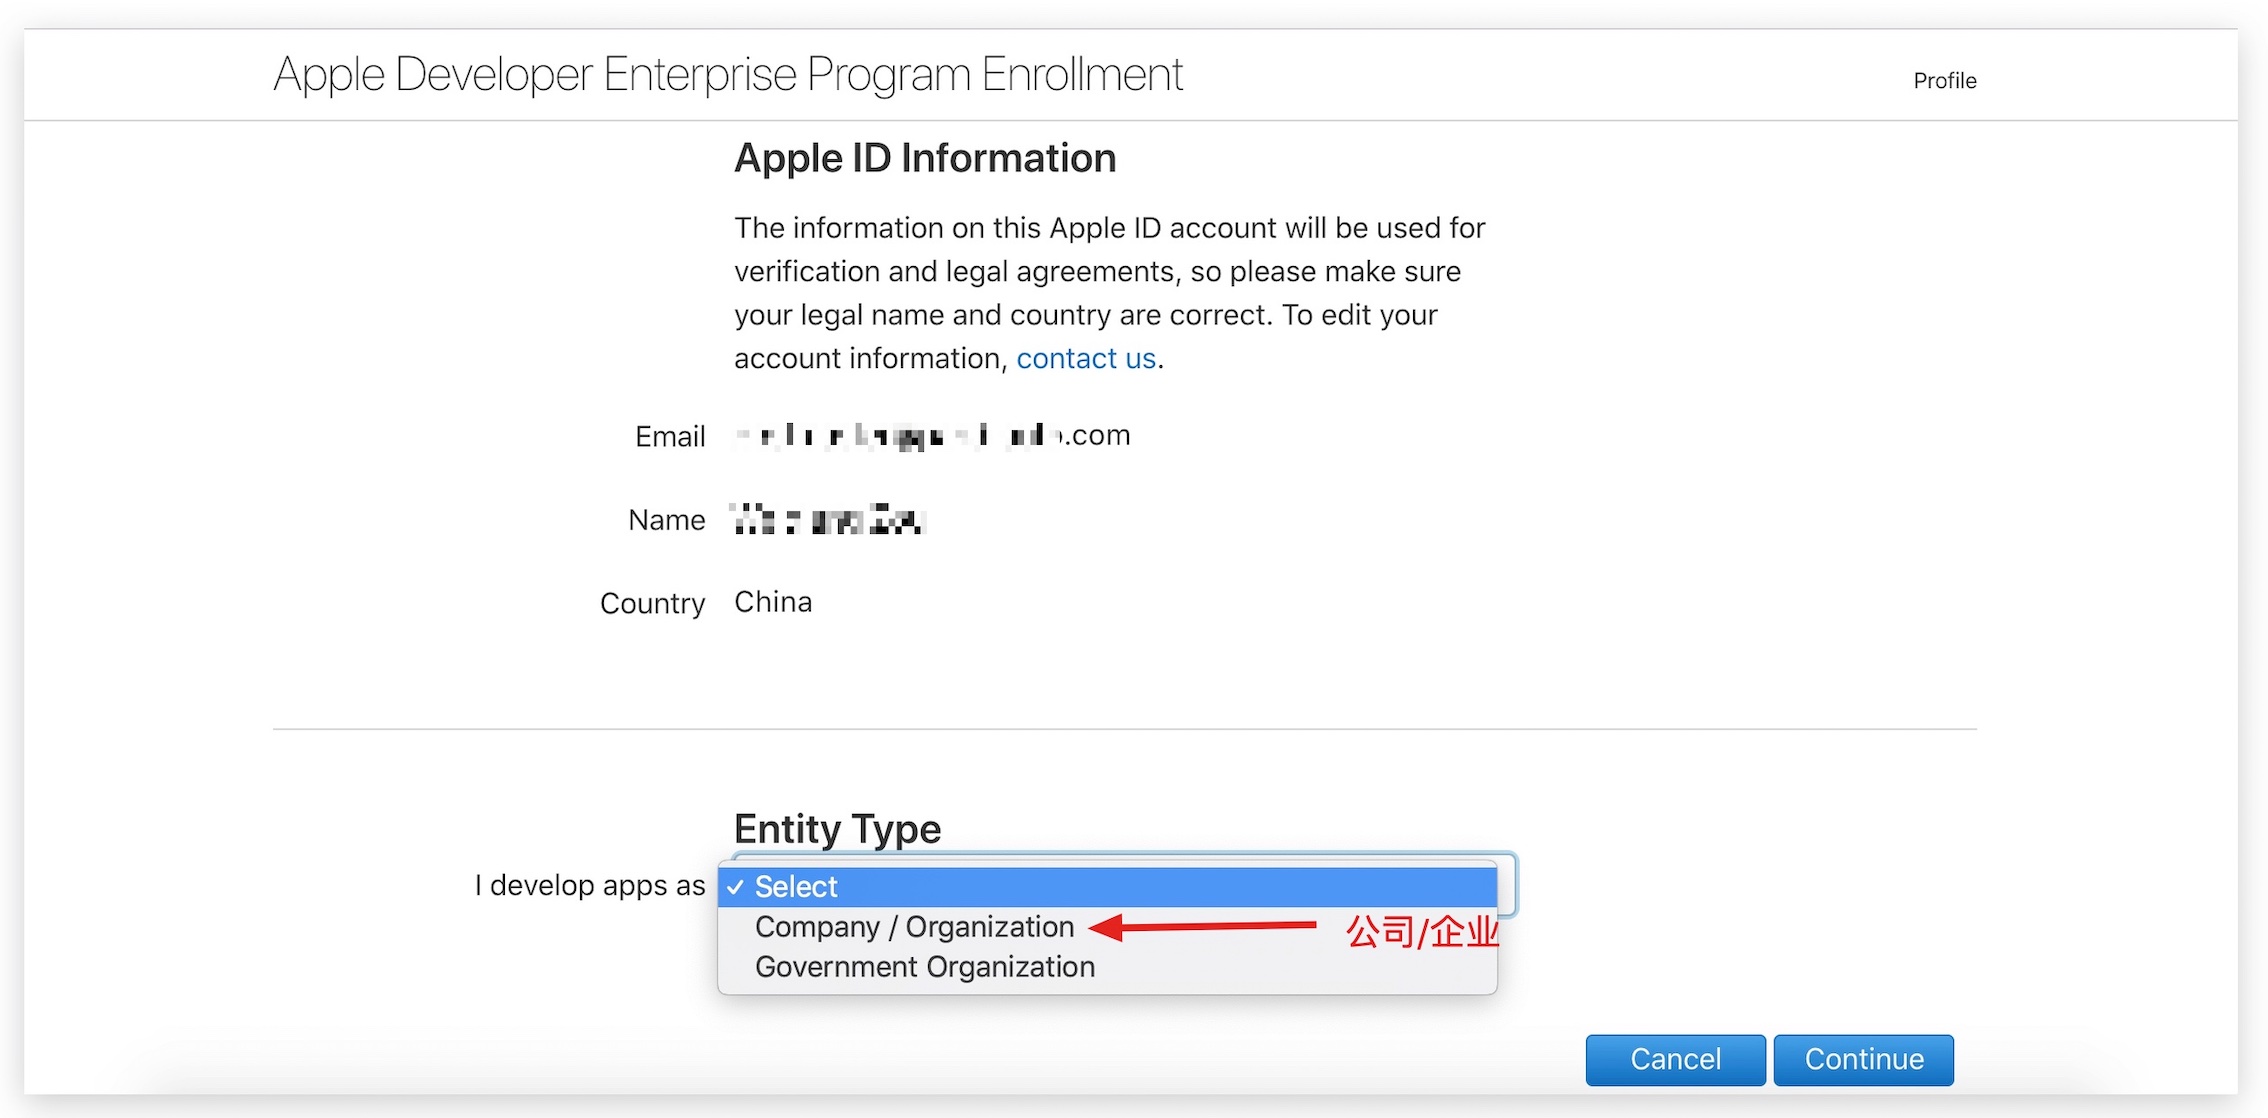Click the China country value
Image resolution: width=2268 pixels, height=1118 pixels.
tap(773, 602)
